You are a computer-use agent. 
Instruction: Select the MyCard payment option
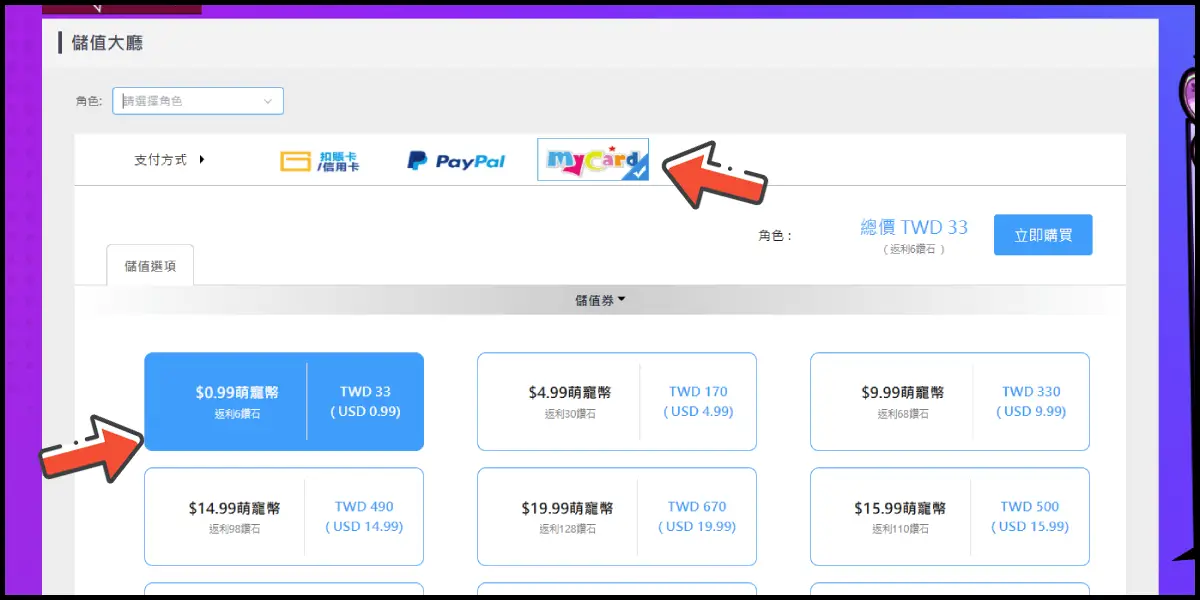(x=593, y=160)
